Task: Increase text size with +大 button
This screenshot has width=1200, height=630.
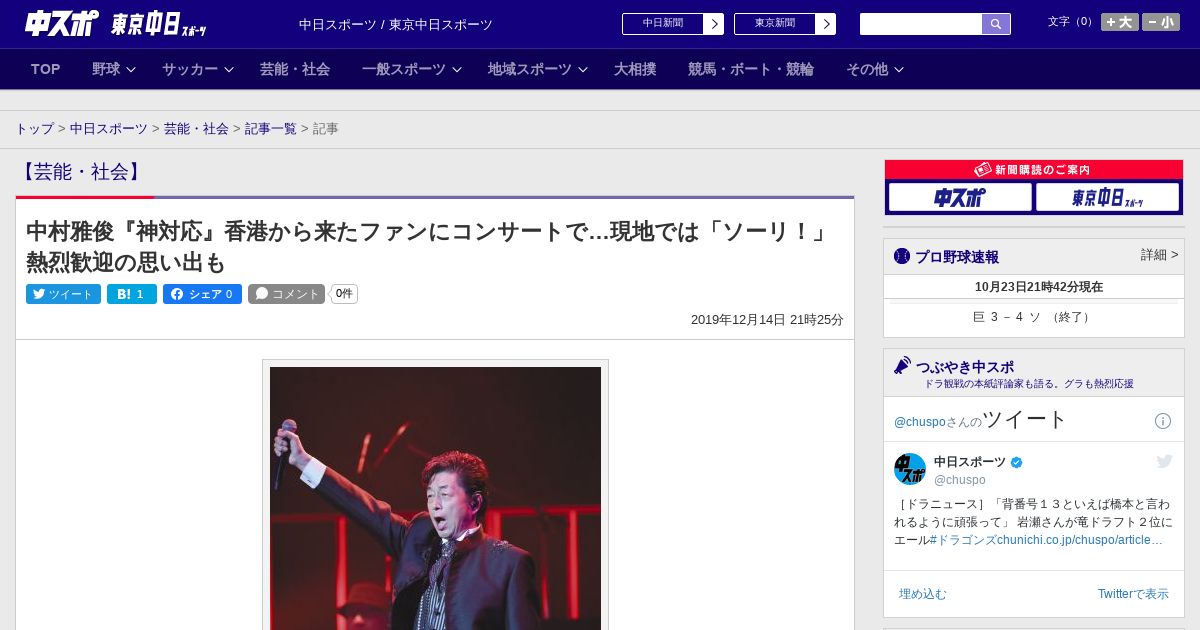Action: [1119, 22]
